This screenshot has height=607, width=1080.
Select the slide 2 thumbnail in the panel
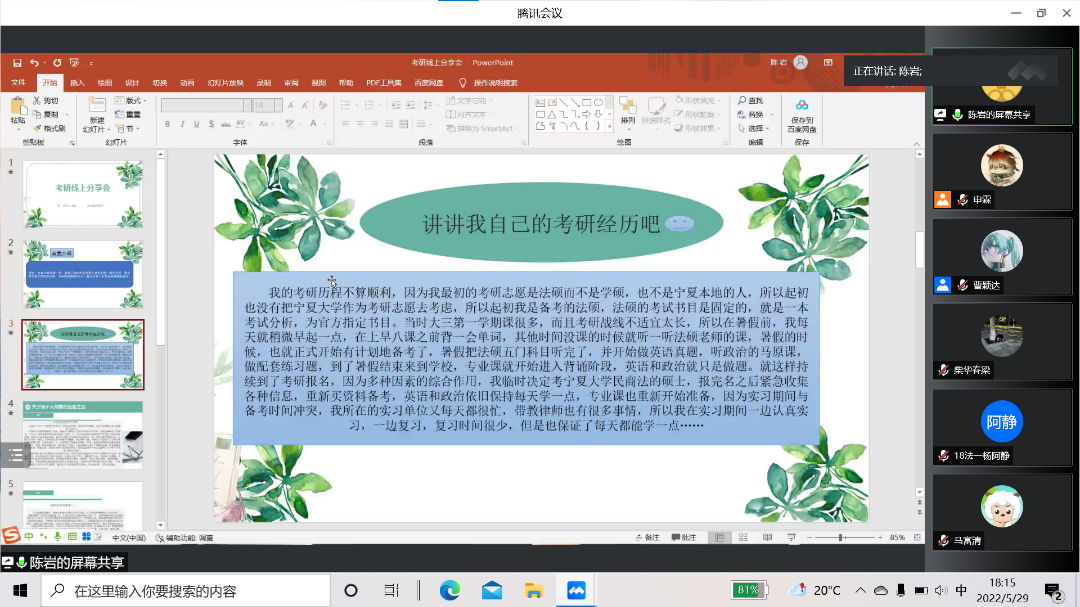[83, 273]
